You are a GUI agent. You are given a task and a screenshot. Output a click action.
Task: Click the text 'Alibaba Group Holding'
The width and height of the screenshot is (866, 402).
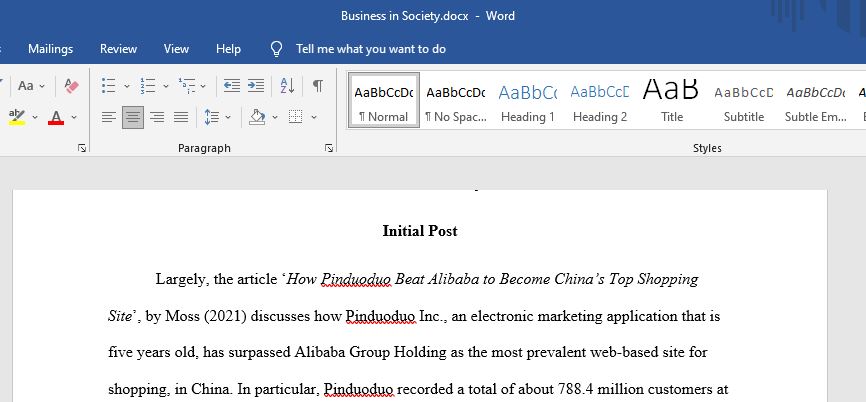click(370, 352)
